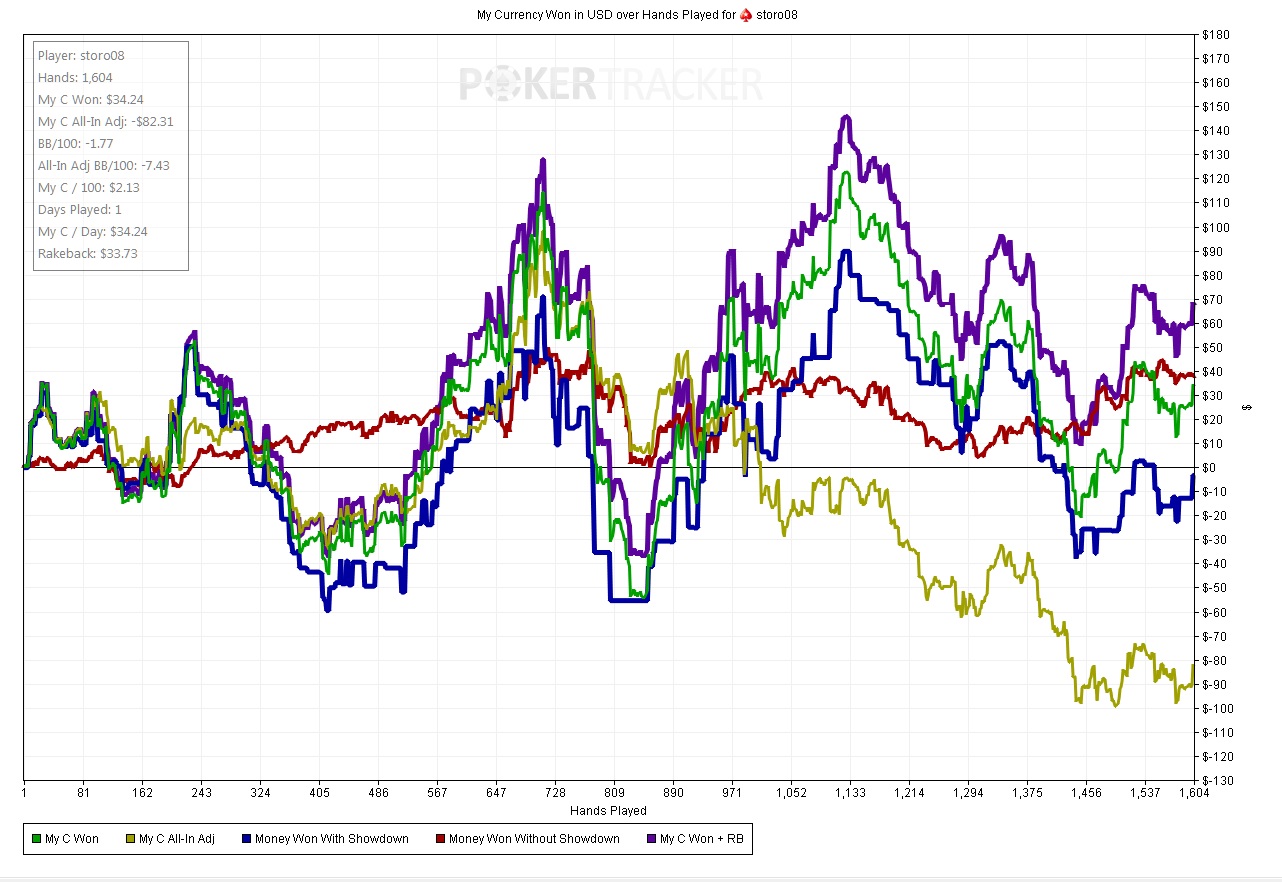Click the red spade icon in the chart title
Image resolution: width=1282 pixels, height=882 pixels.
[x=746, y=15]
